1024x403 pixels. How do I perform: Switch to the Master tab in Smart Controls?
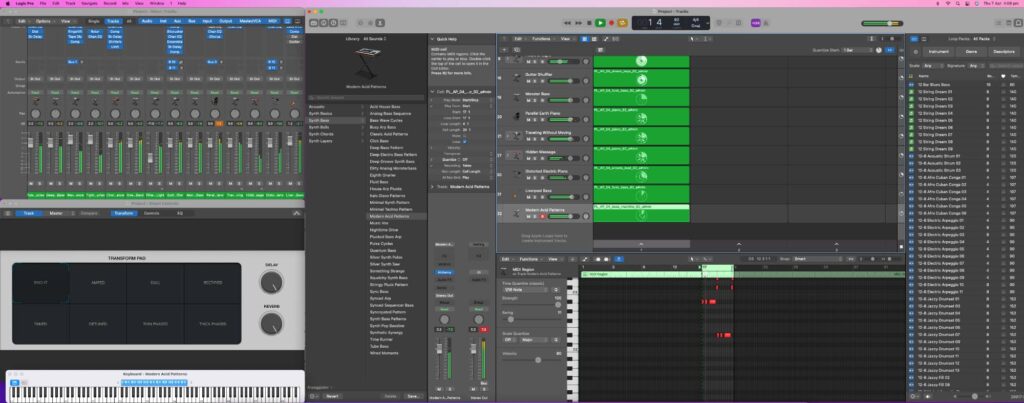tap(57, 214)
